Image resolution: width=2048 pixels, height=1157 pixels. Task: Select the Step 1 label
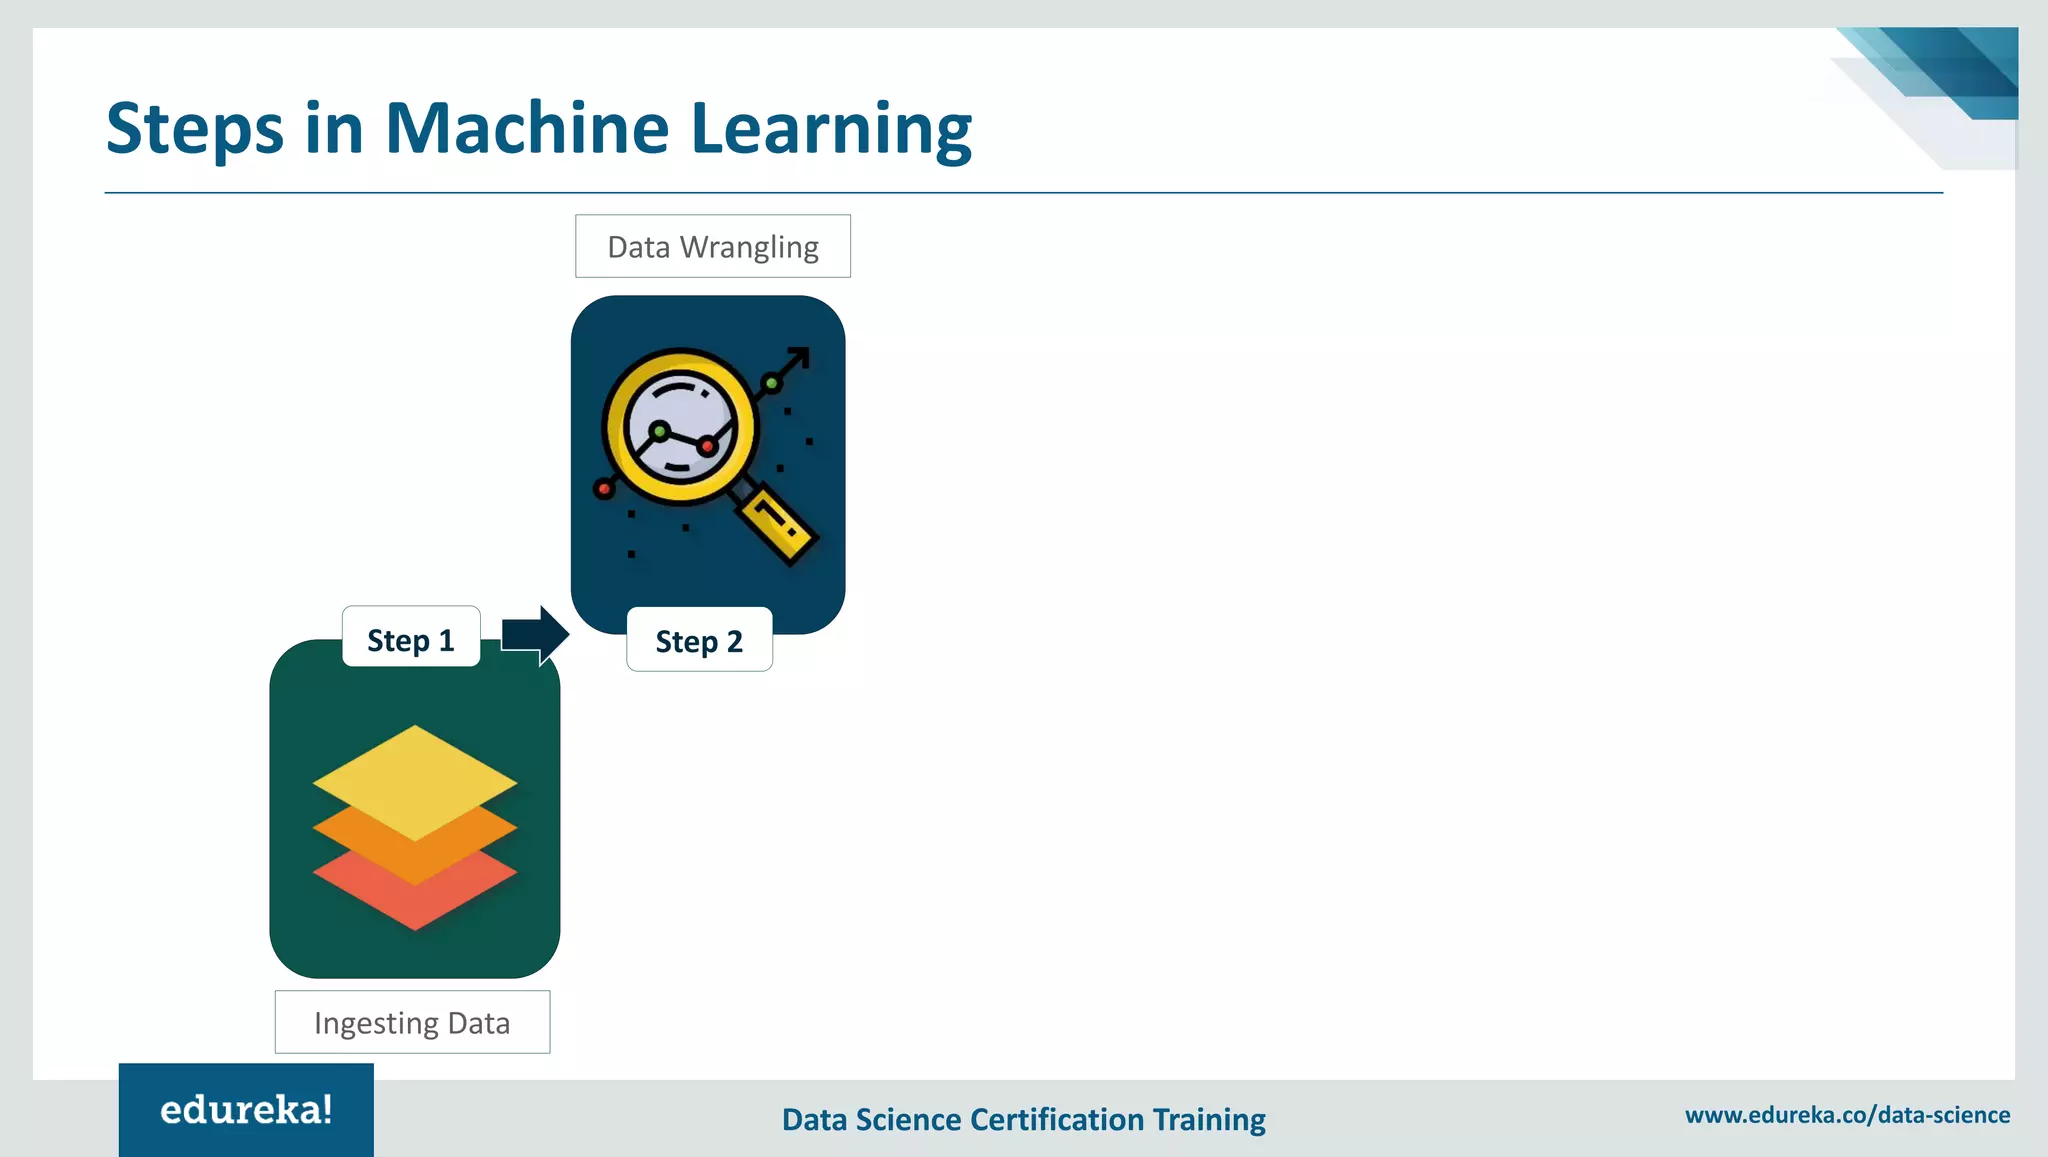pos(411,637)
